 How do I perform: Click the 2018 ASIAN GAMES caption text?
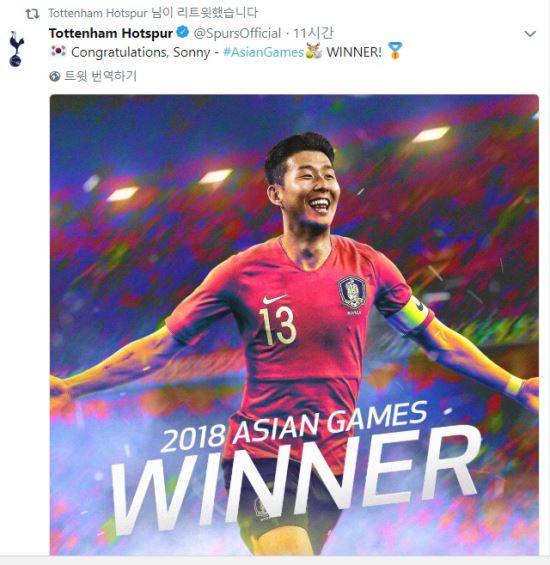pos(294,426)
